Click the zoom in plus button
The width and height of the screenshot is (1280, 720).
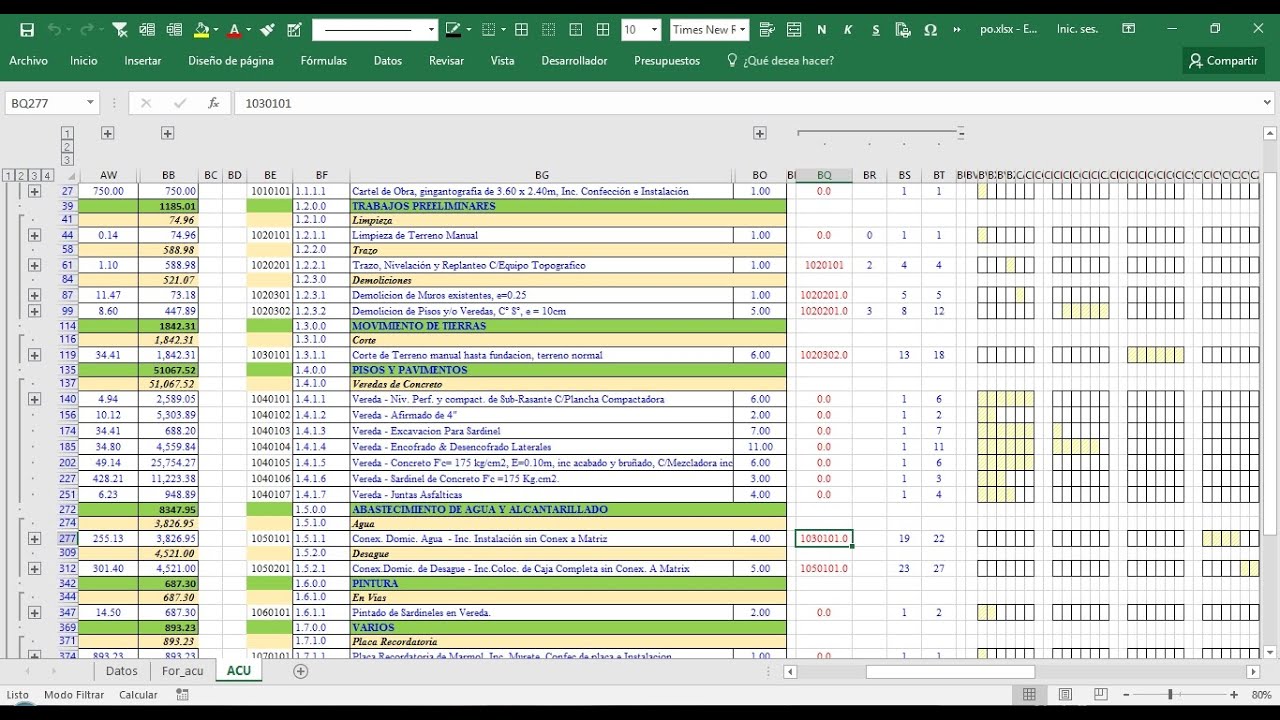pyautogui.click(x=1234, y=695)
